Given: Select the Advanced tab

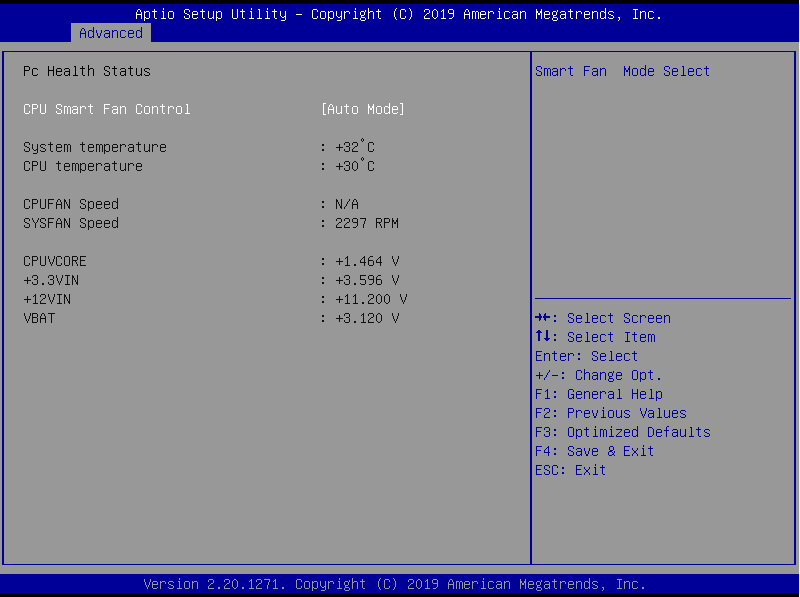Looking at the screenshot, I should pos(110,33).
